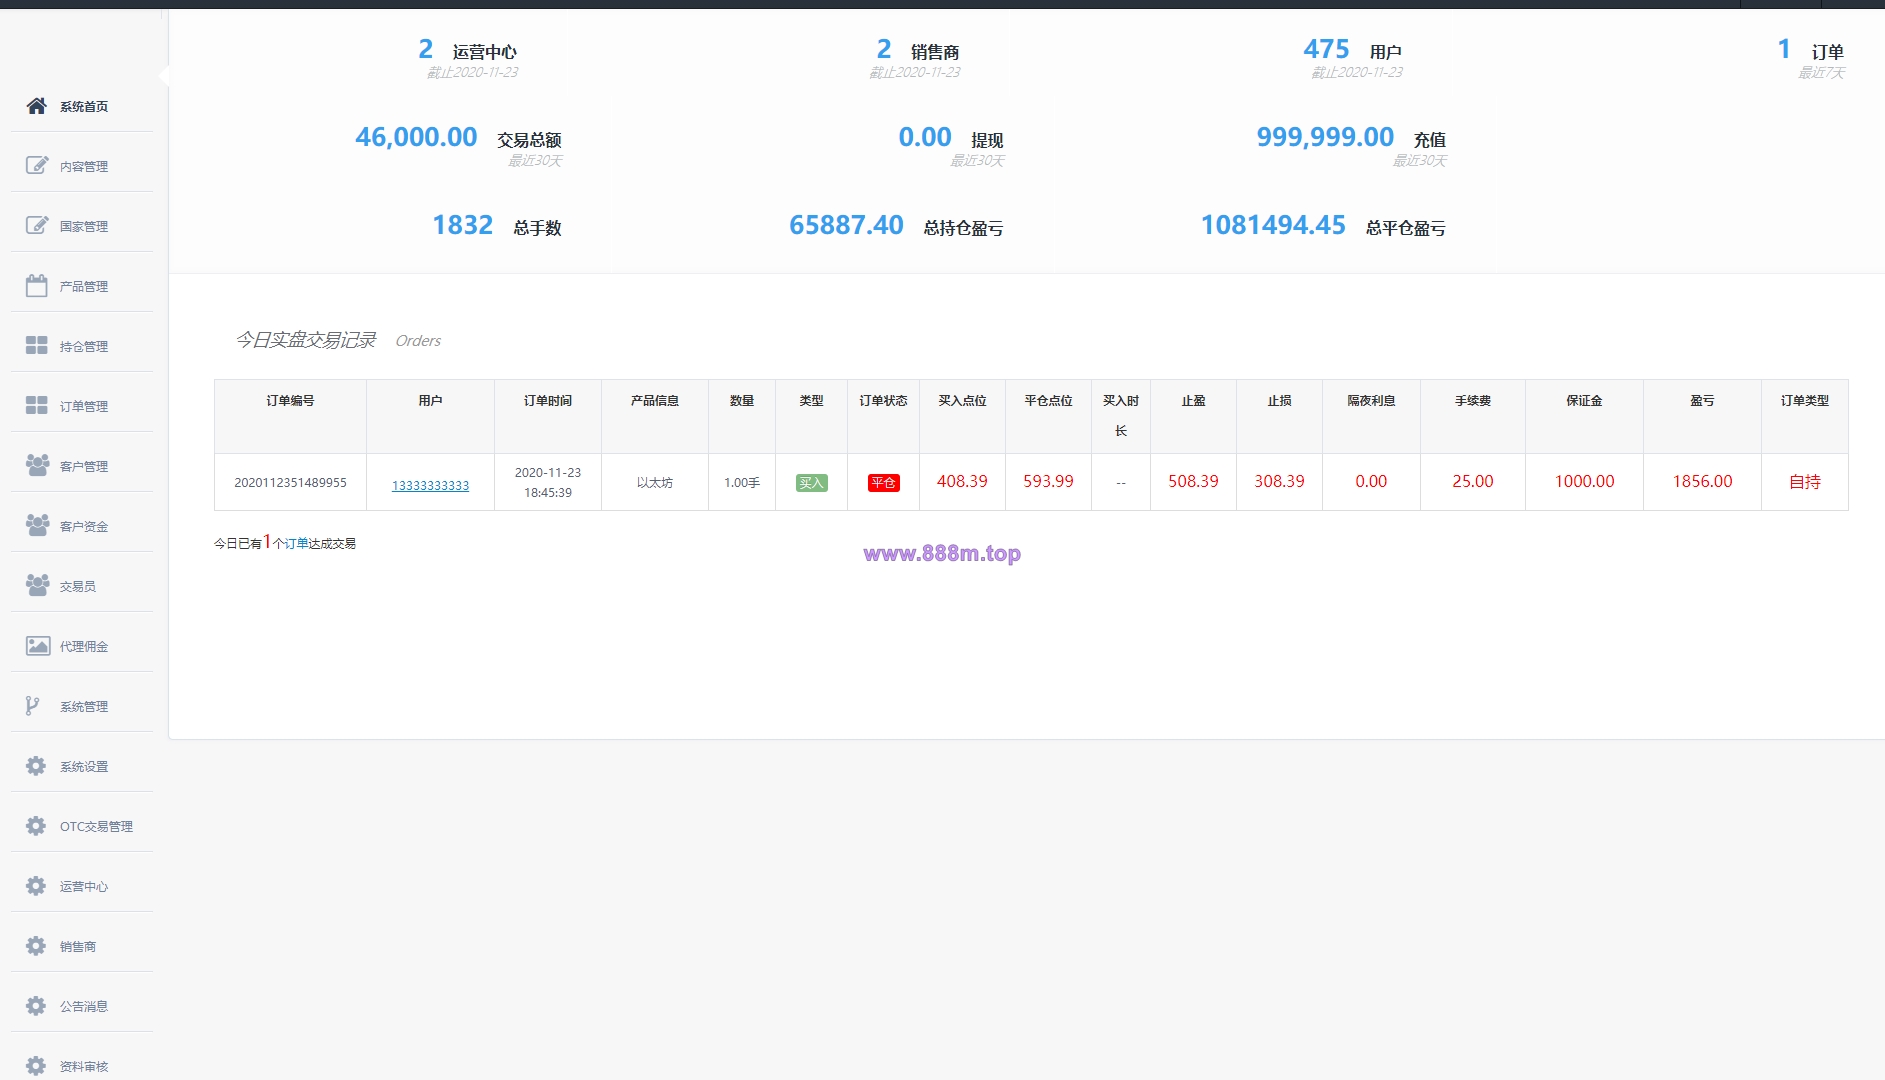This screenshot has height=1080, width=1885.
Task: Click the 以太坊 product cell
Action: [x=655, y=483]
